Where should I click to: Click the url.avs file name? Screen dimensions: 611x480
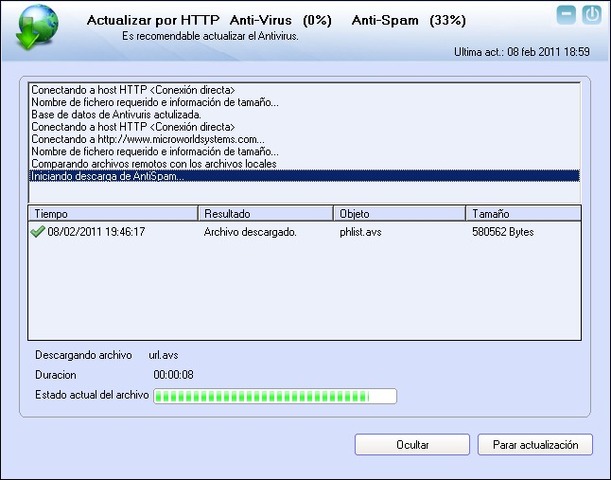[x=163, y=355]
